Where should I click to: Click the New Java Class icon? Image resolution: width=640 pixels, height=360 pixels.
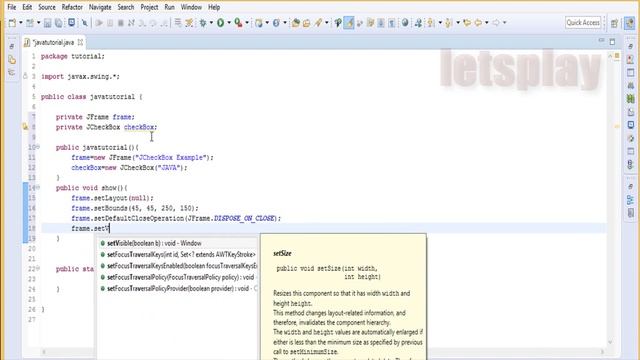[x=276, y=23]
